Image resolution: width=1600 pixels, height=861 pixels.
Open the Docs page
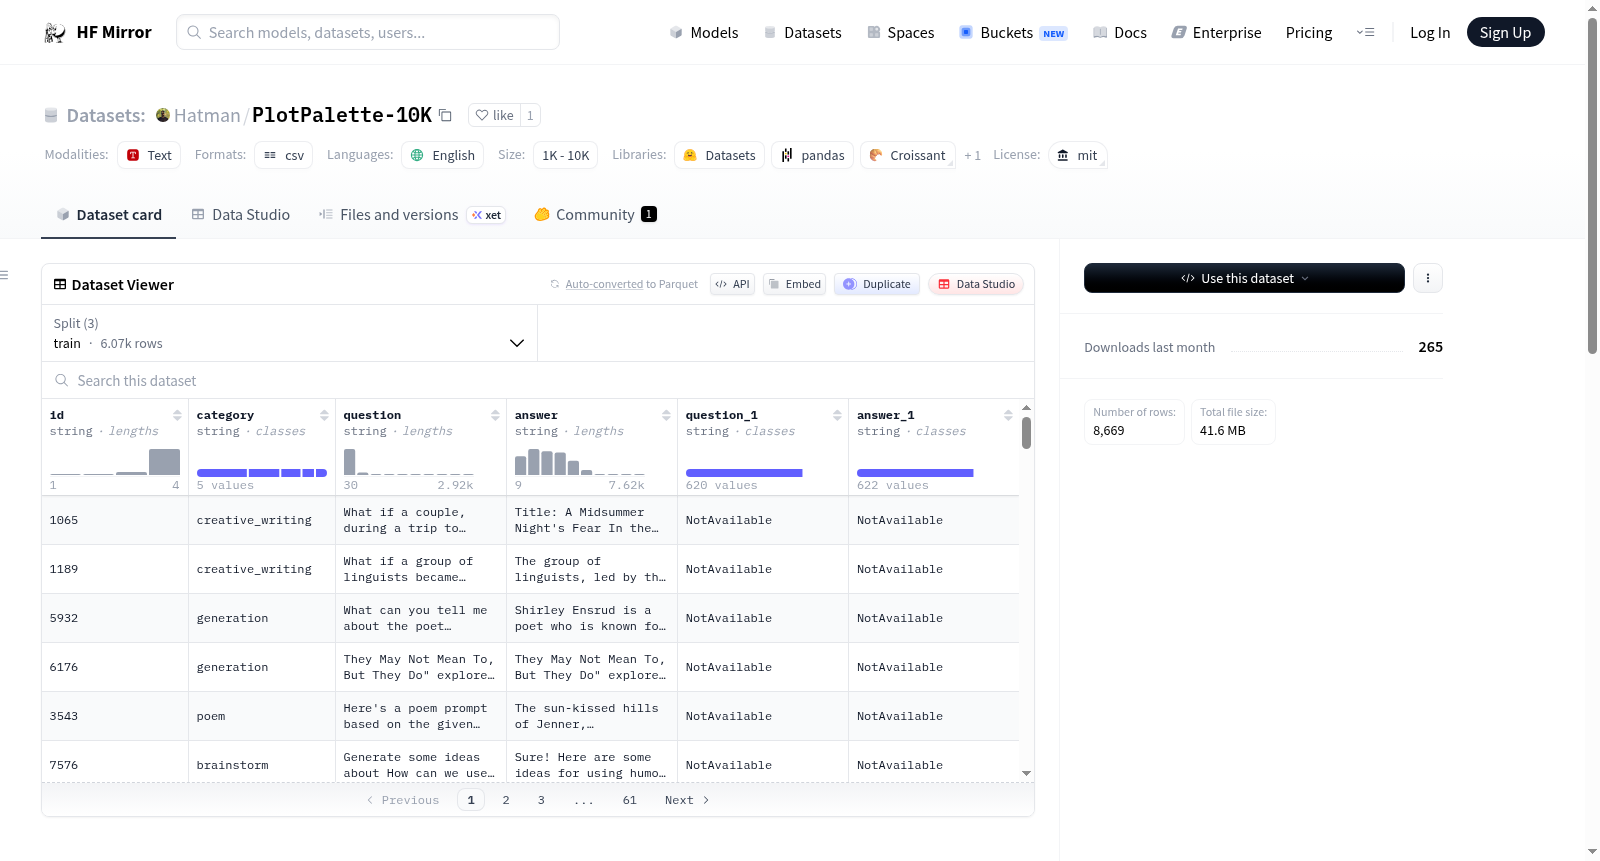click(x=1119, y=33)
